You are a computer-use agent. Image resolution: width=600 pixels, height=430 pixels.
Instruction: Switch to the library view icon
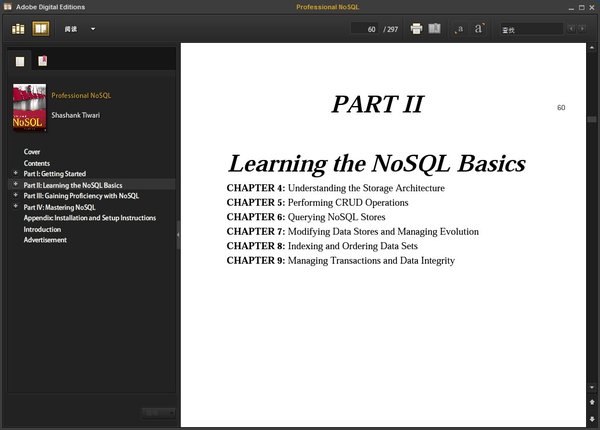tap(18, 29)
